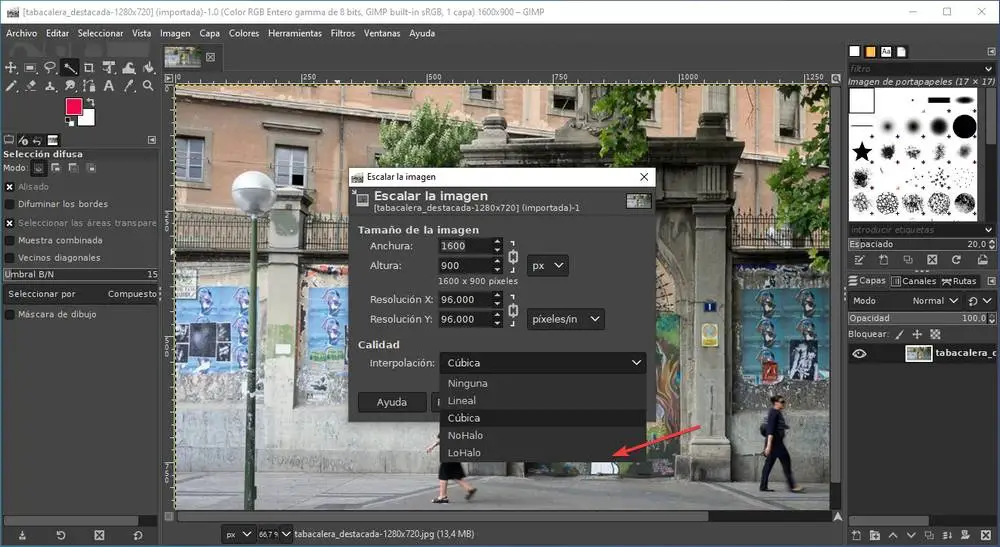Click the Anchura input field
The width and height of the screenshot is (1000, 547).
pos(465,246)
